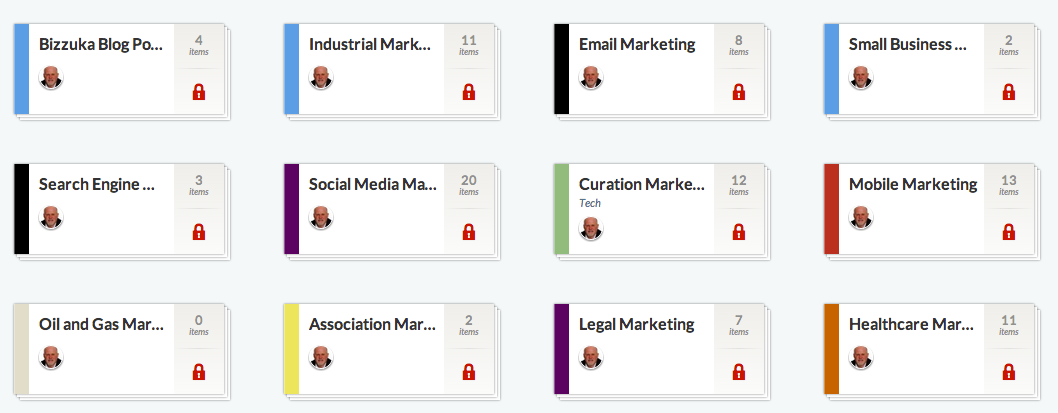Click the lock icon on Mobile Marketing card
Image resolution: width=1058 pixels, height=413 pixels.
click(x=1008, y=231)
